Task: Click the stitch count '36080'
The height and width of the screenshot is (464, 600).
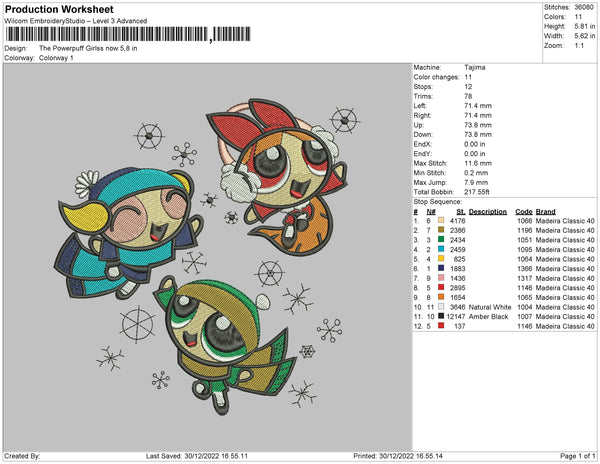Action: (584, 7)
